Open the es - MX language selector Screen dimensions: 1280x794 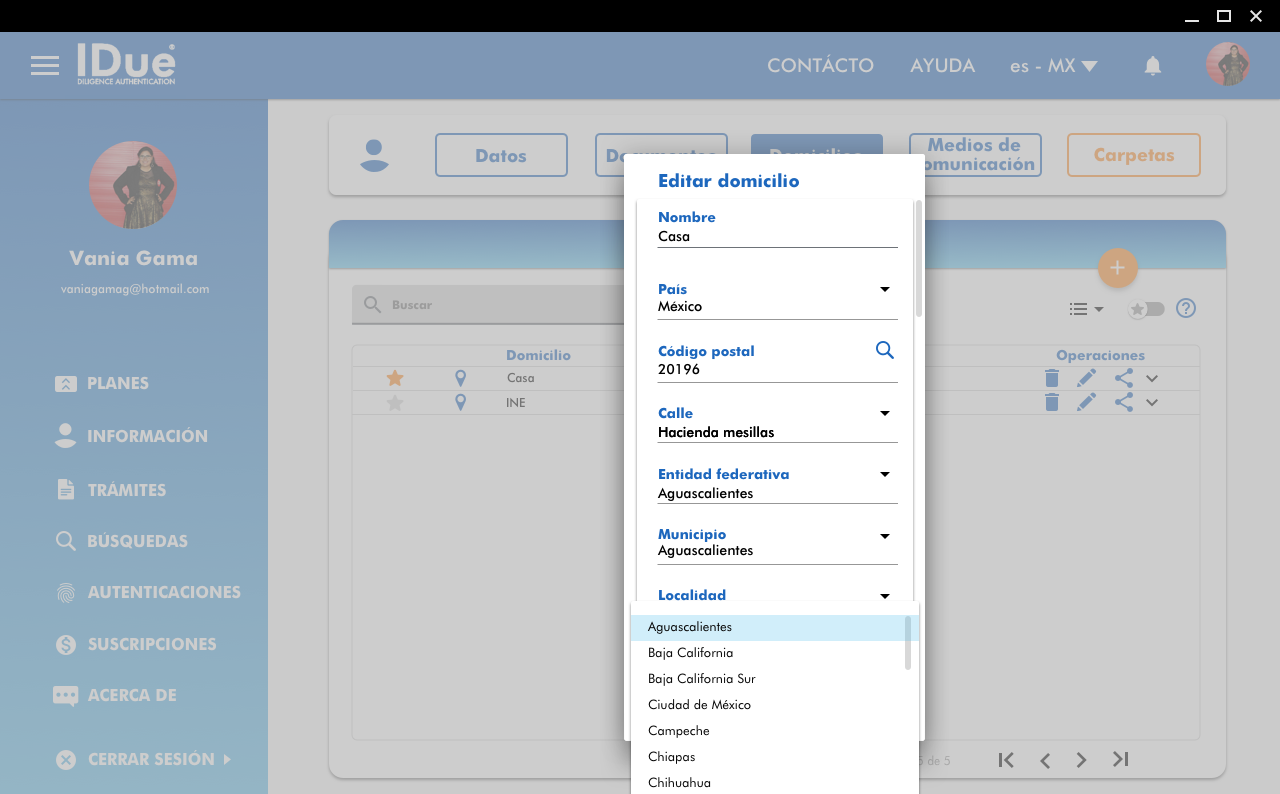pyautogui.click(x=1053, y=66)
